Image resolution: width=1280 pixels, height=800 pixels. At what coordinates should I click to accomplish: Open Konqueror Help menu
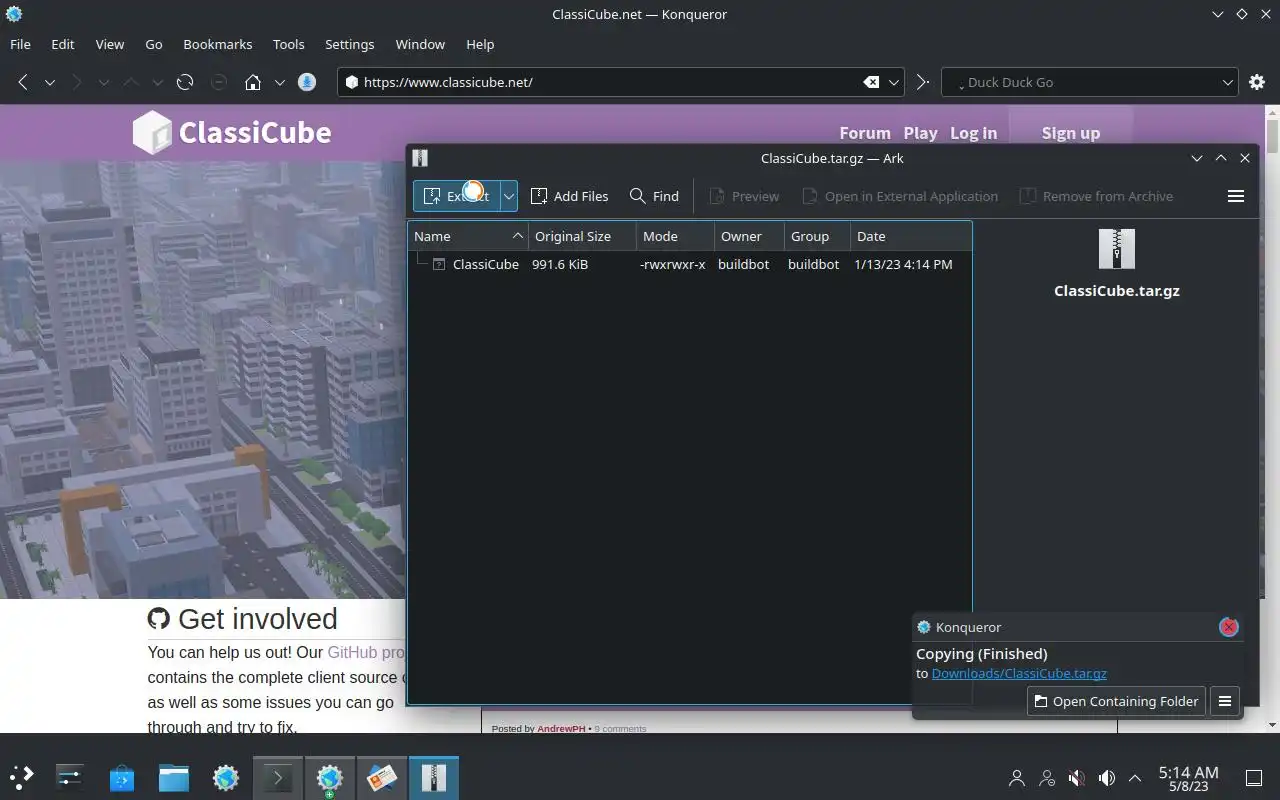480,44
